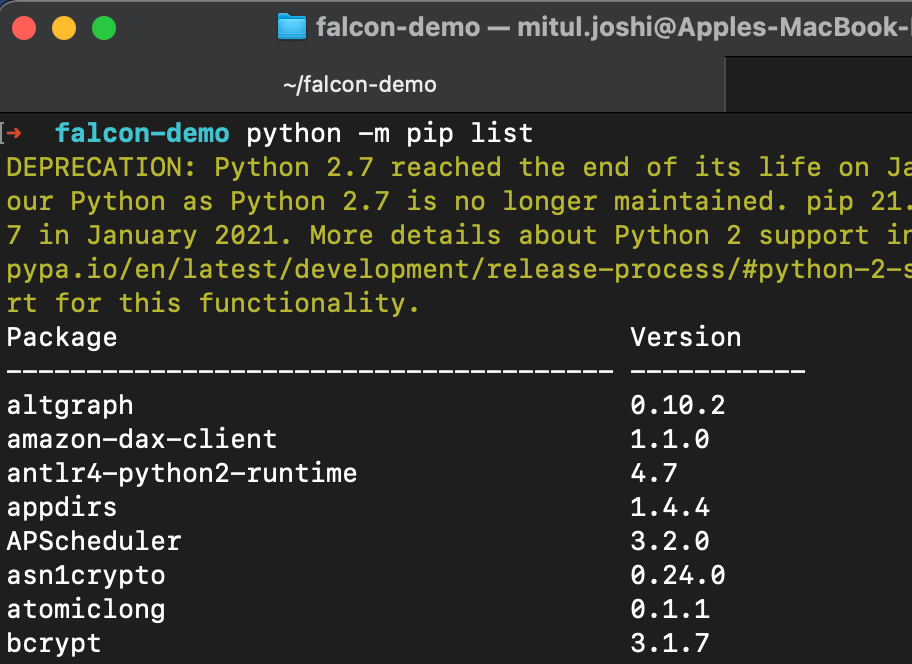Click the bcrypt package name
Viewport: 912px width, 664px height.
click(x=54, y=644)
